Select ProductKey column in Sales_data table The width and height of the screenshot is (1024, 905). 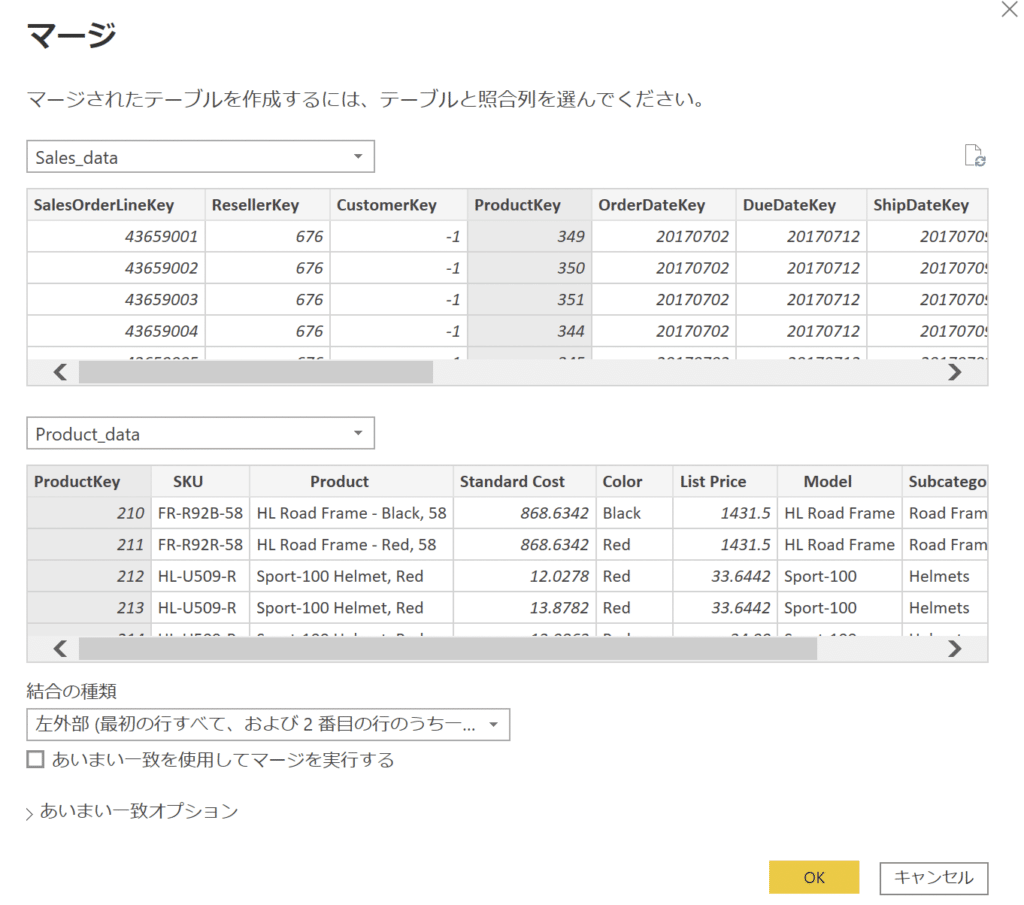(x=517, y=205)
